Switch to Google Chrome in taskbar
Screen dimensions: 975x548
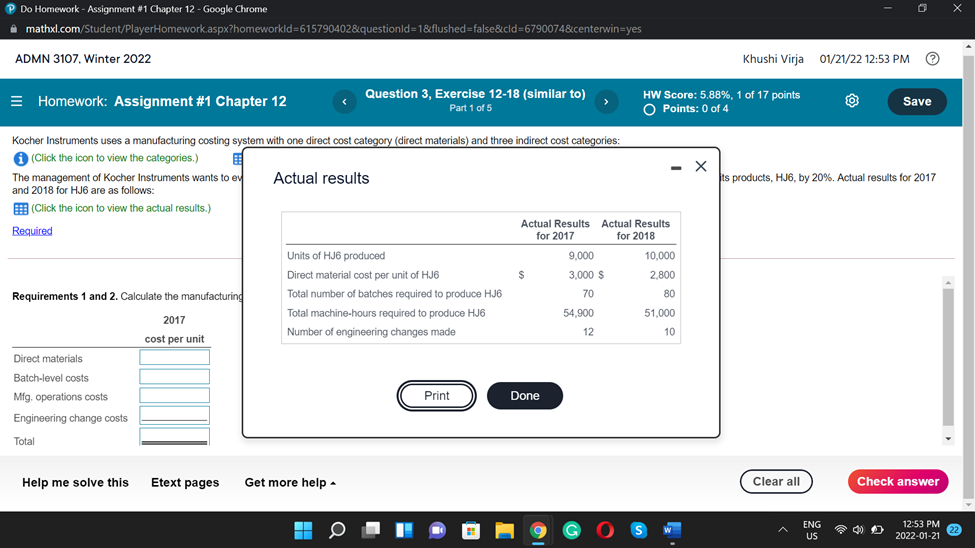pos(538,531)
